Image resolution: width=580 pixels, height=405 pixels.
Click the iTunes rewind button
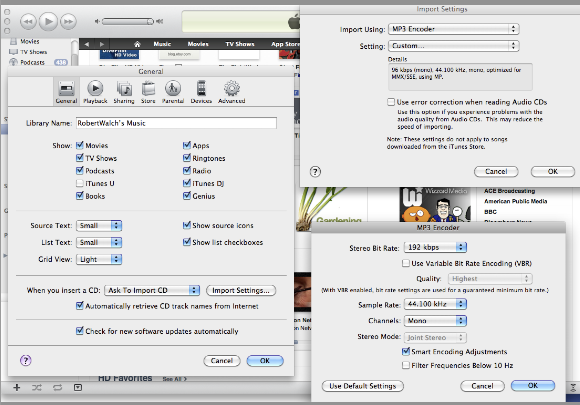pyautogui.click(x=28, y=21)
